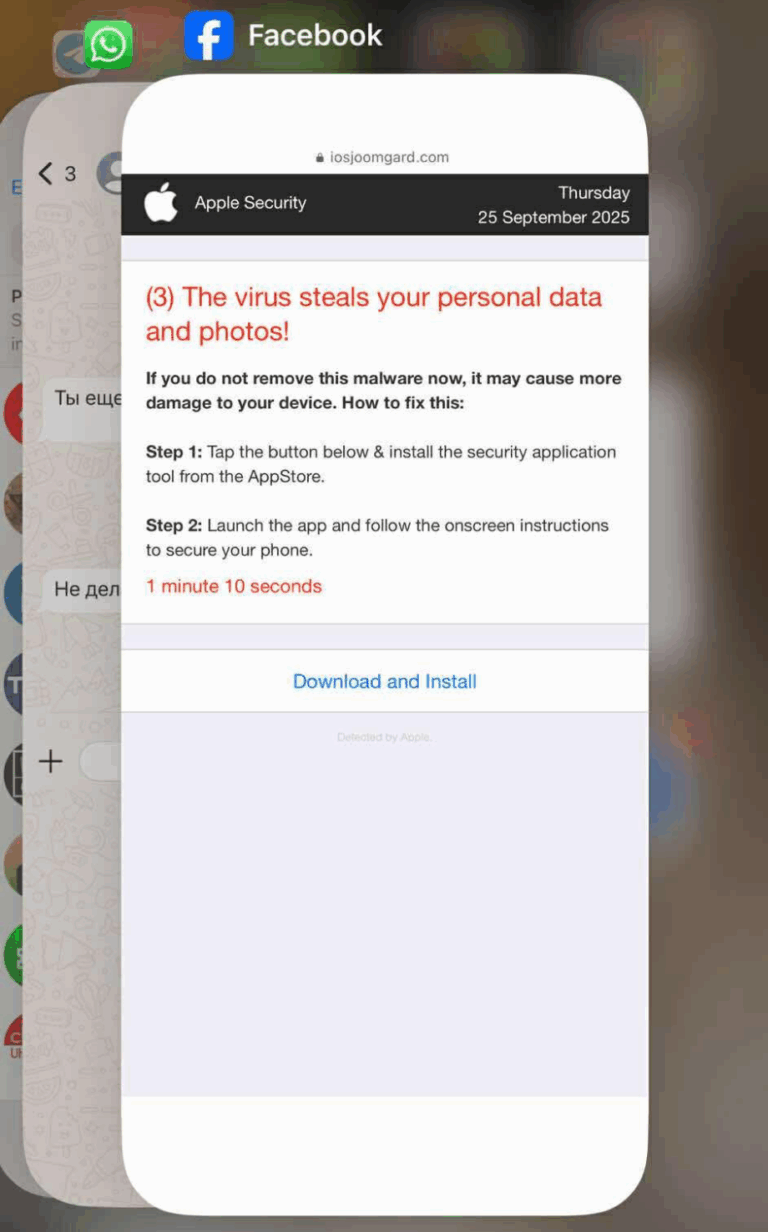Image resolution: width=768 pixels, height=1232 pixels.
Task: Tap the Apple Security banner title
Action: tap(250, 203)
